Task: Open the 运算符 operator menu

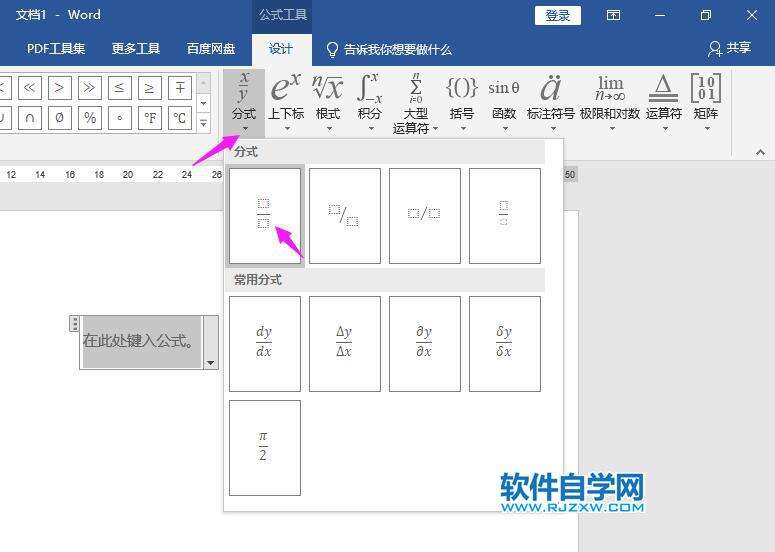Action: 664,103
